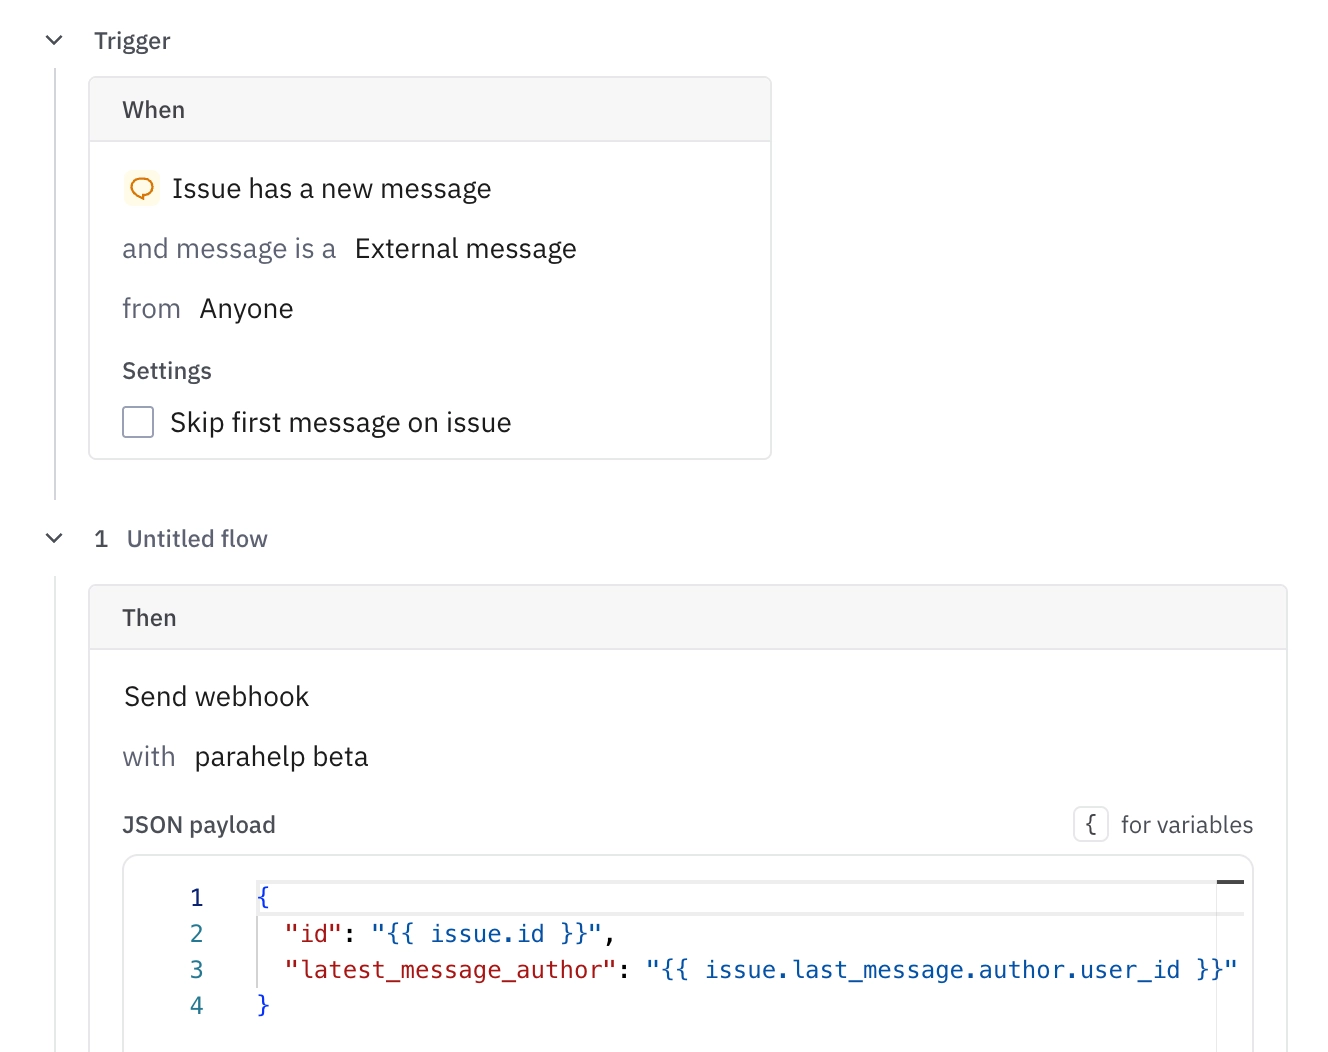This screenshot has height=1052, width=1328.
Task: Click the When header bar
Action: (x=430, y=110)
